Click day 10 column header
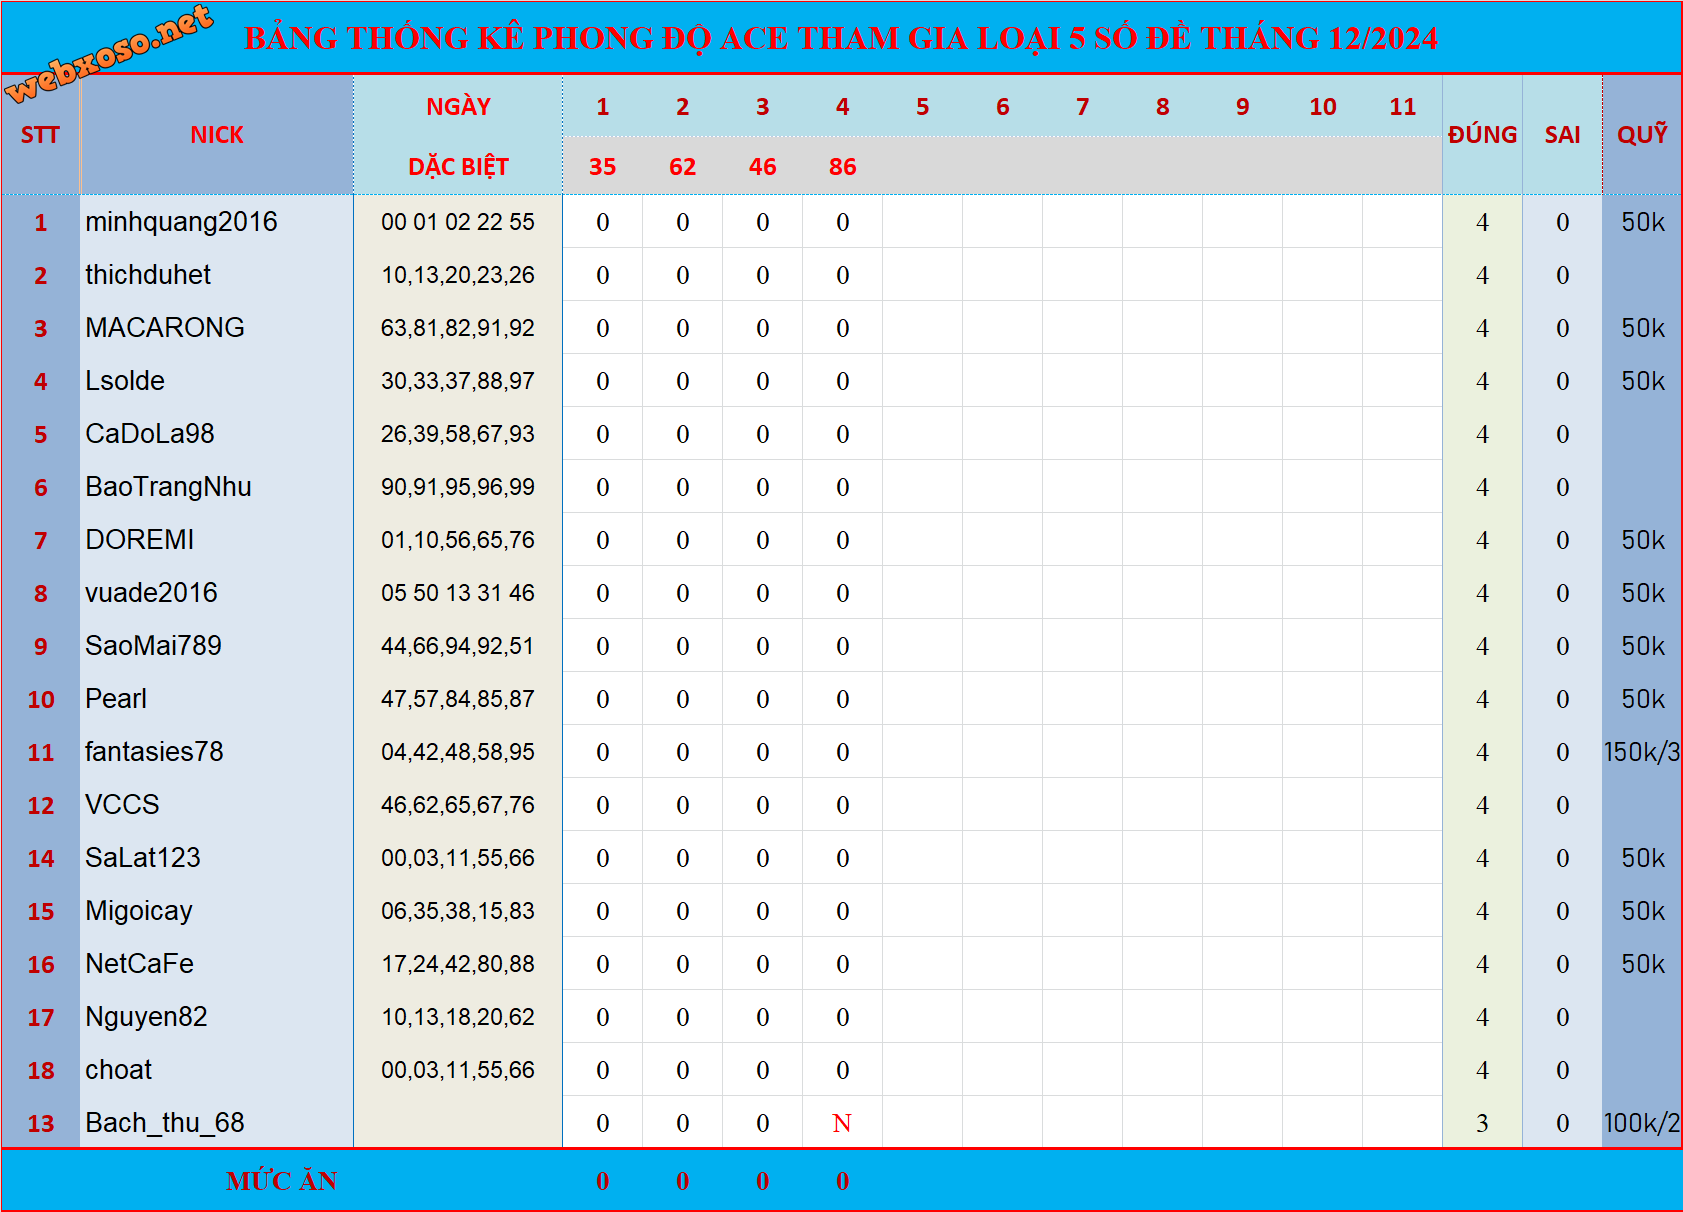The image size is (1683, 1212). [x=1322, y=107]
